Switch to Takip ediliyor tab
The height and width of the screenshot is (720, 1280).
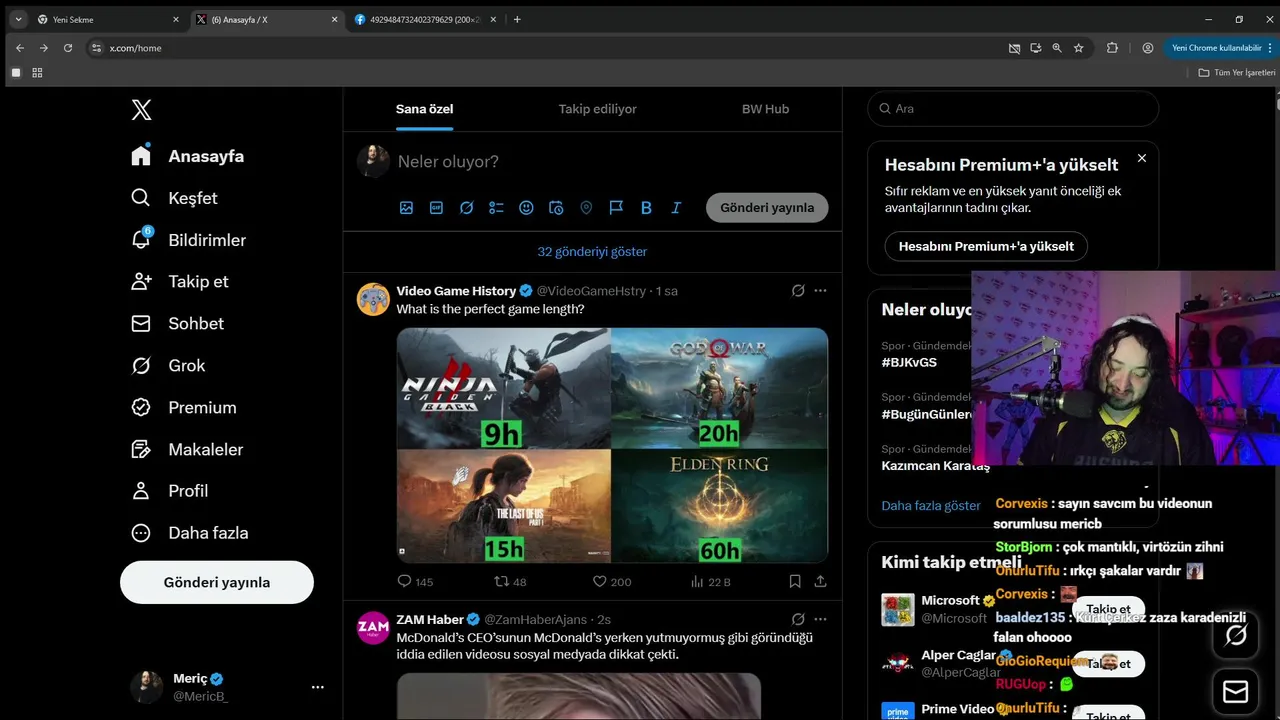pyautogui.click(x=597, y=109)
